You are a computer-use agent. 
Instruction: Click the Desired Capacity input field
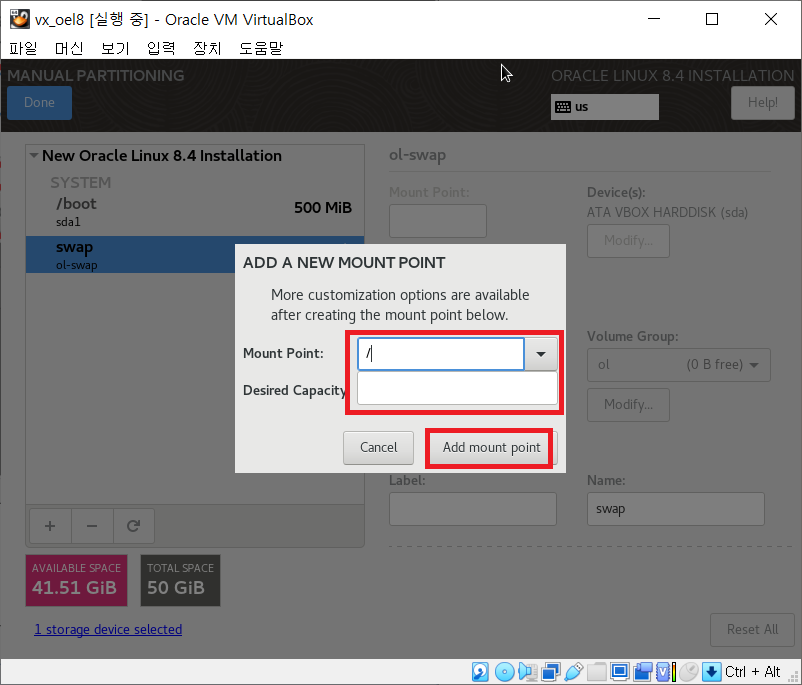click(x=457, y=388)
